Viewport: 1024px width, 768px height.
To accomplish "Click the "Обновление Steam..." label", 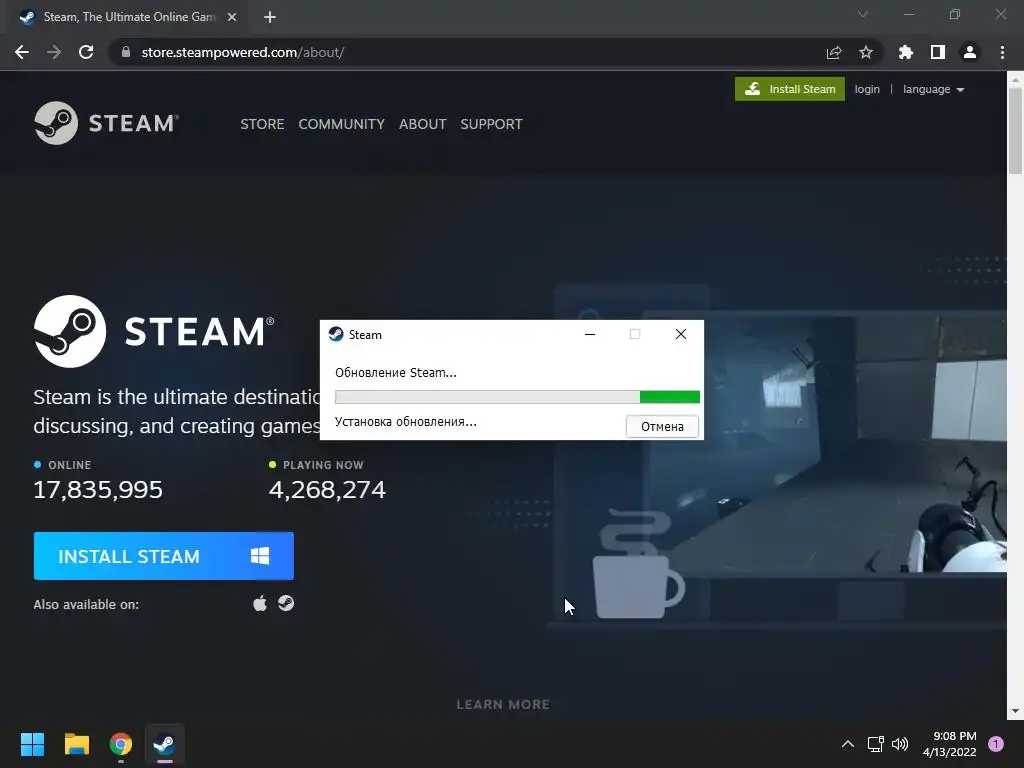I will [396, 373].
